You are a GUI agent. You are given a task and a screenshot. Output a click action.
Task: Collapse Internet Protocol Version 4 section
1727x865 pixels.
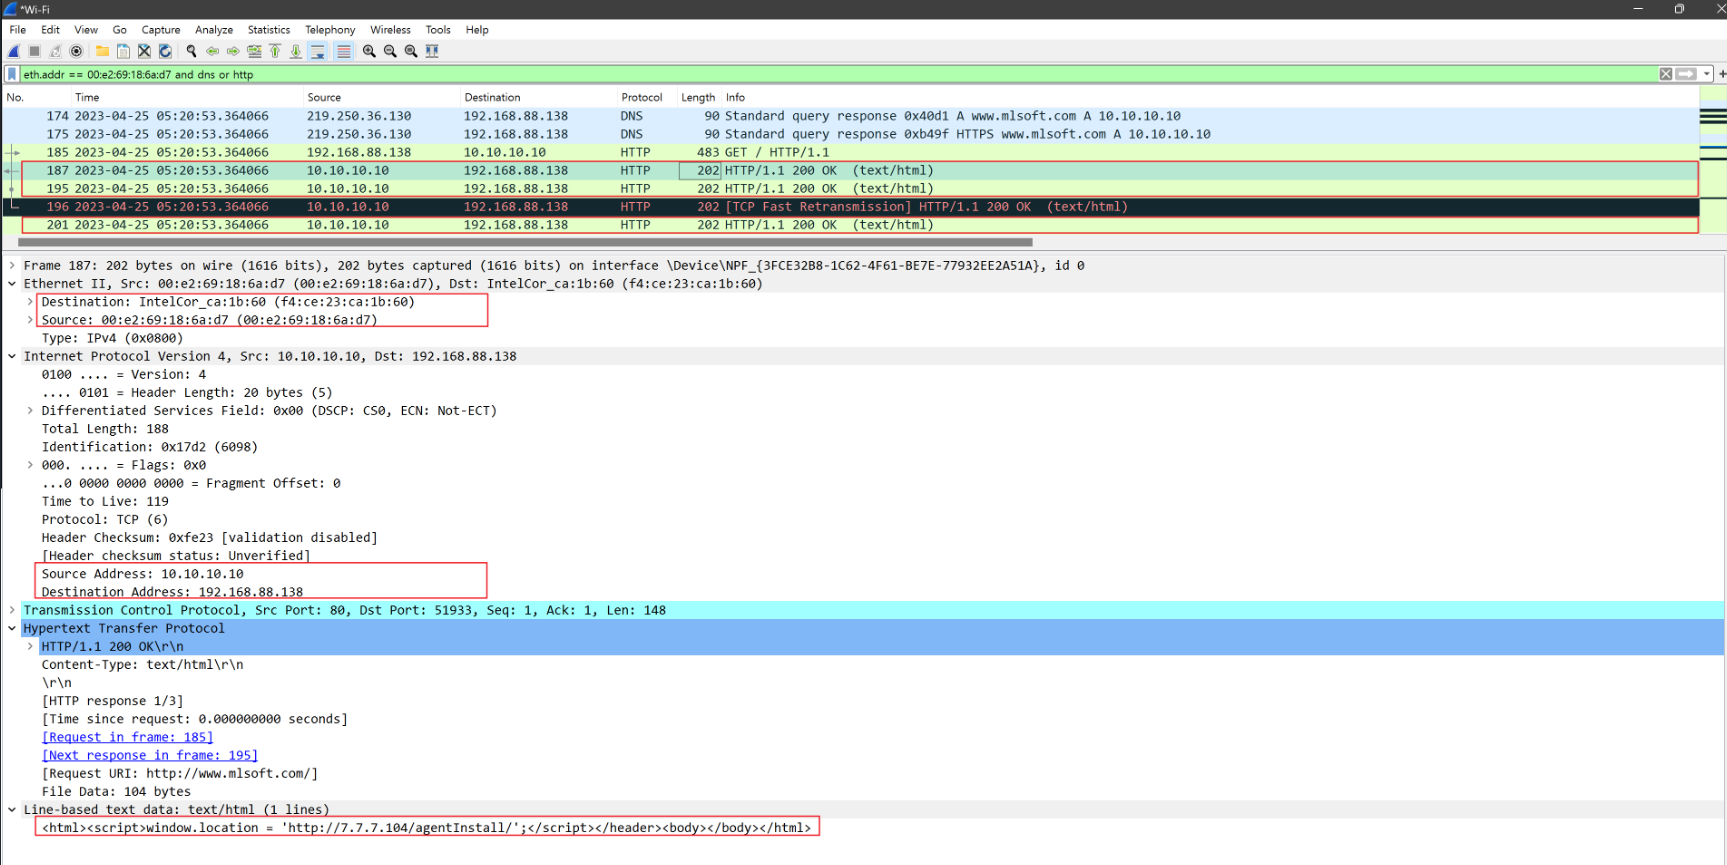tap(12, 356)
